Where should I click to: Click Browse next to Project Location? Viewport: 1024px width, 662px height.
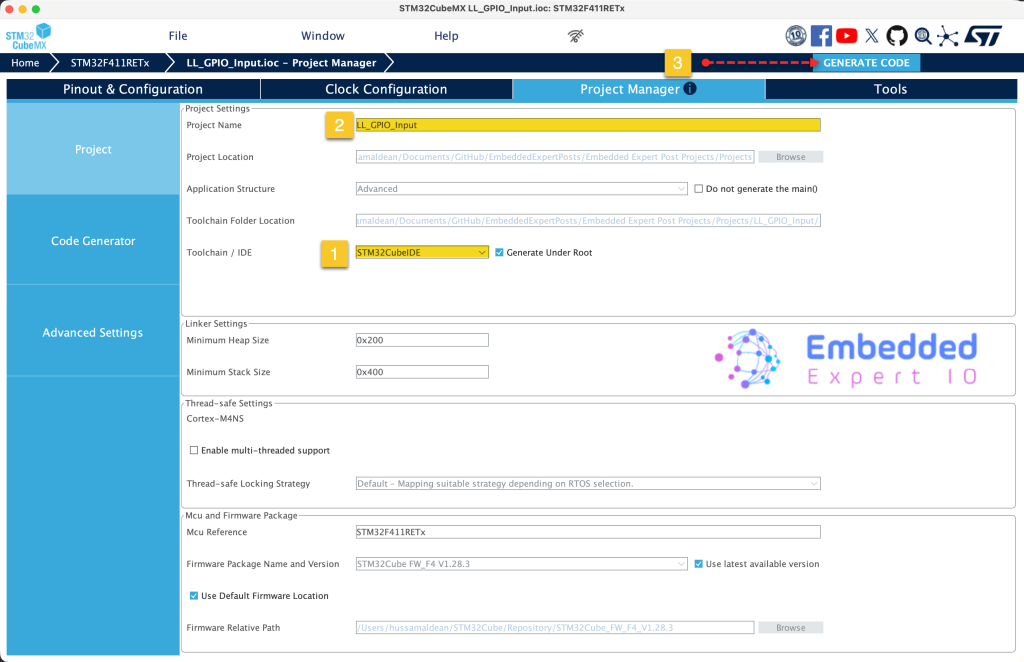point(790,157)
